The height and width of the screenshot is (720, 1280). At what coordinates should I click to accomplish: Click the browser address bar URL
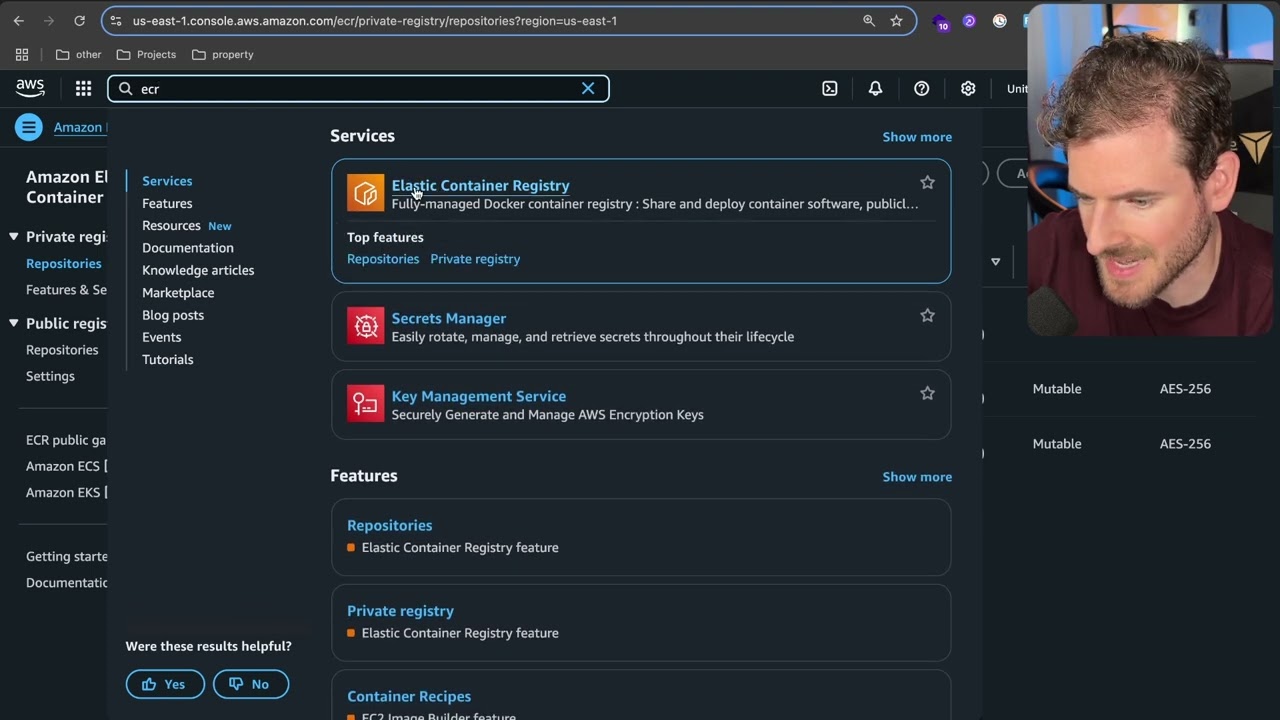(x=375, y=20)
